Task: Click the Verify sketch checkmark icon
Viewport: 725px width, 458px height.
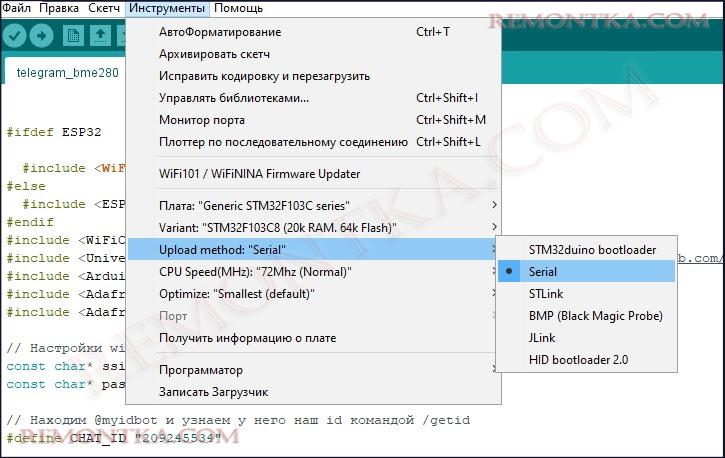Action: (15, 36)
